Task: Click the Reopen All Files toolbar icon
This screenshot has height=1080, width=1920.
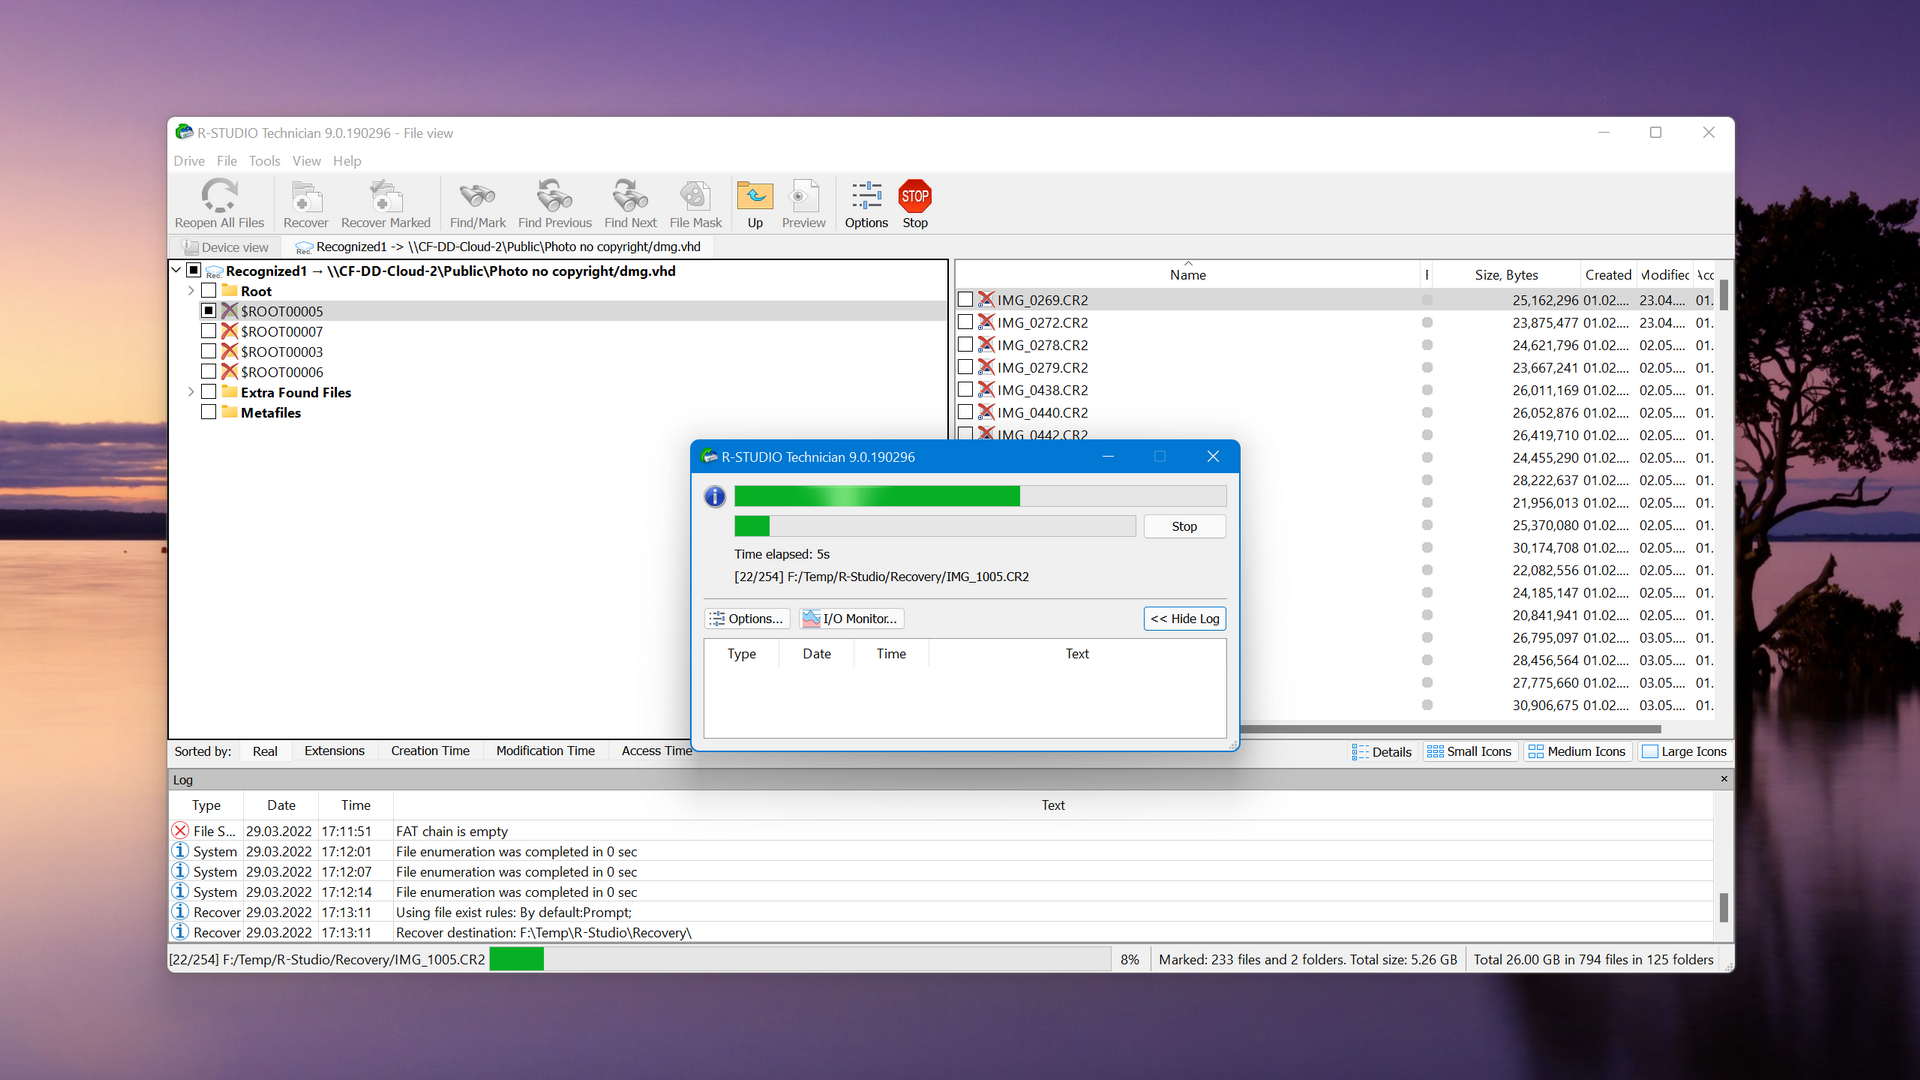Action: [219, 204]
